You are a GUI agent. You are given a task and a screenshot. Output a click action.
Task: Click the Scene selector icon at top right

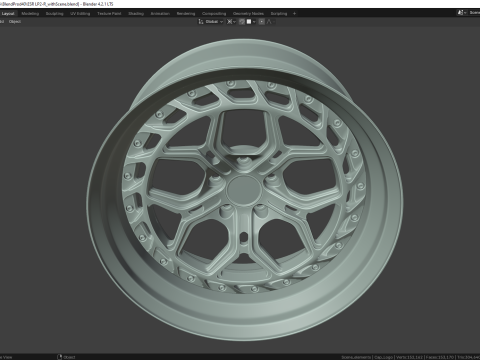tap(461, 13)
